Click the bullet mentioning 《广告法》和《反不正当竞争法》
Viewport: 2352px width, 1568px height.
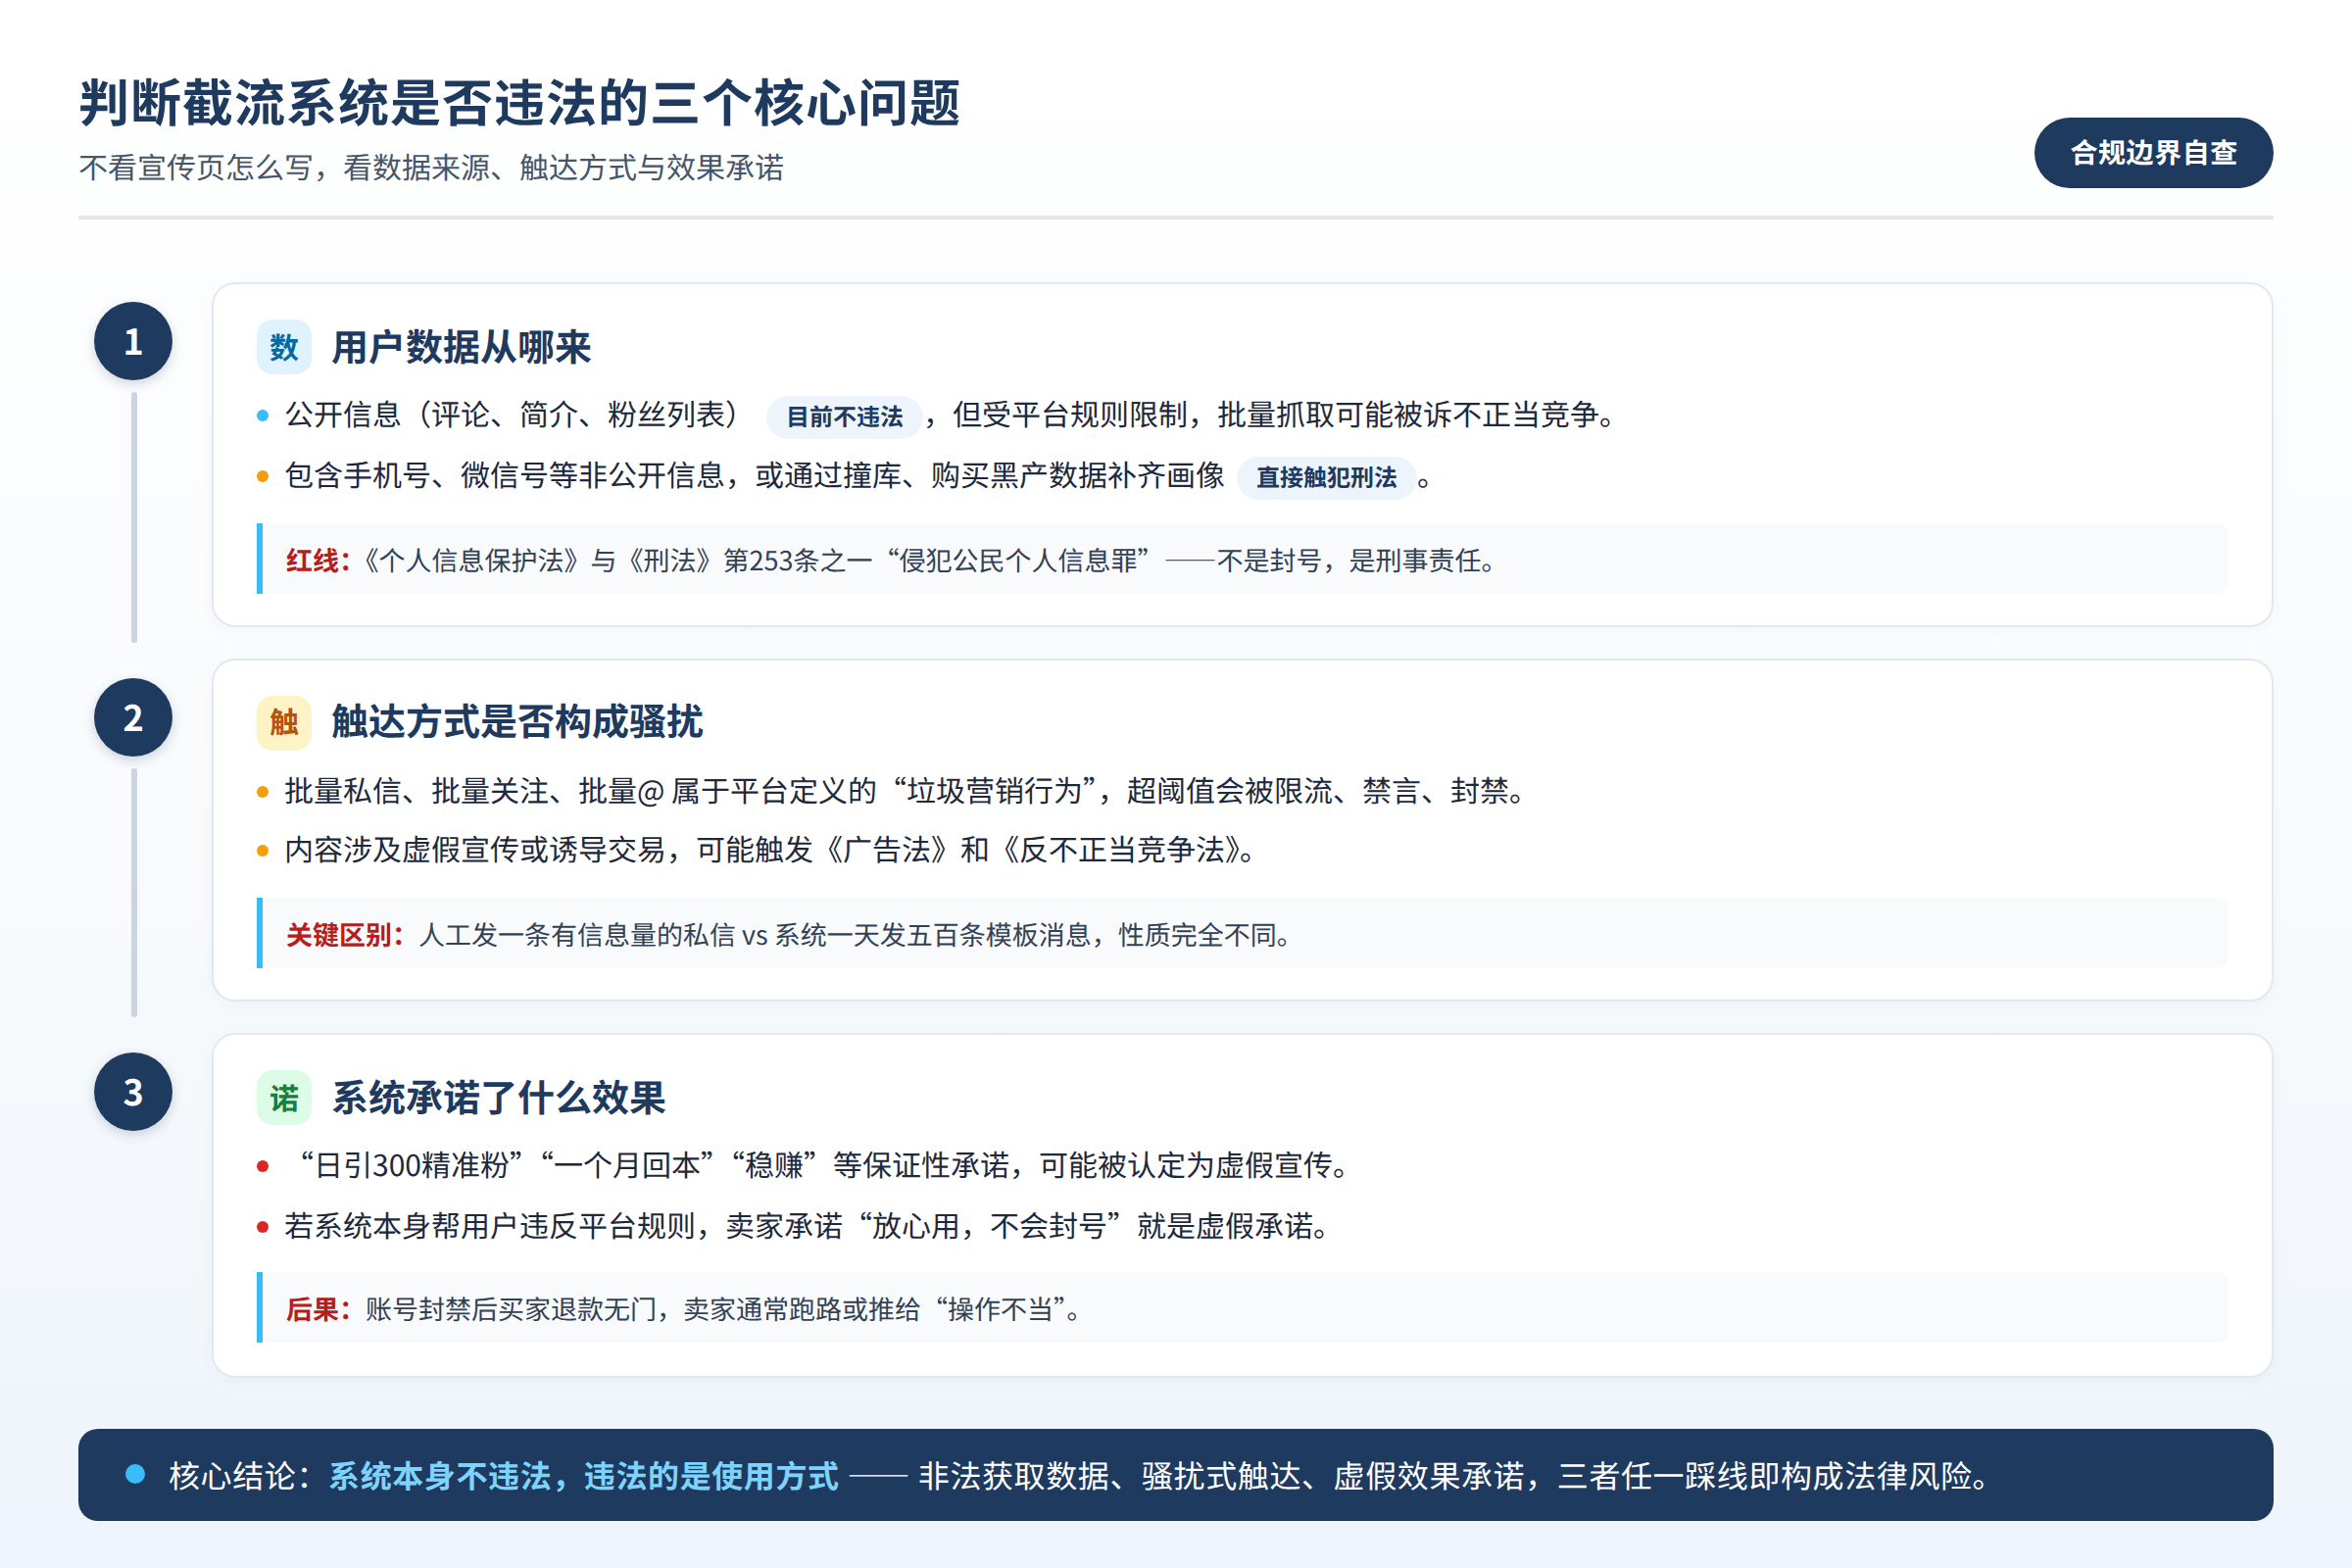point(758,850)
